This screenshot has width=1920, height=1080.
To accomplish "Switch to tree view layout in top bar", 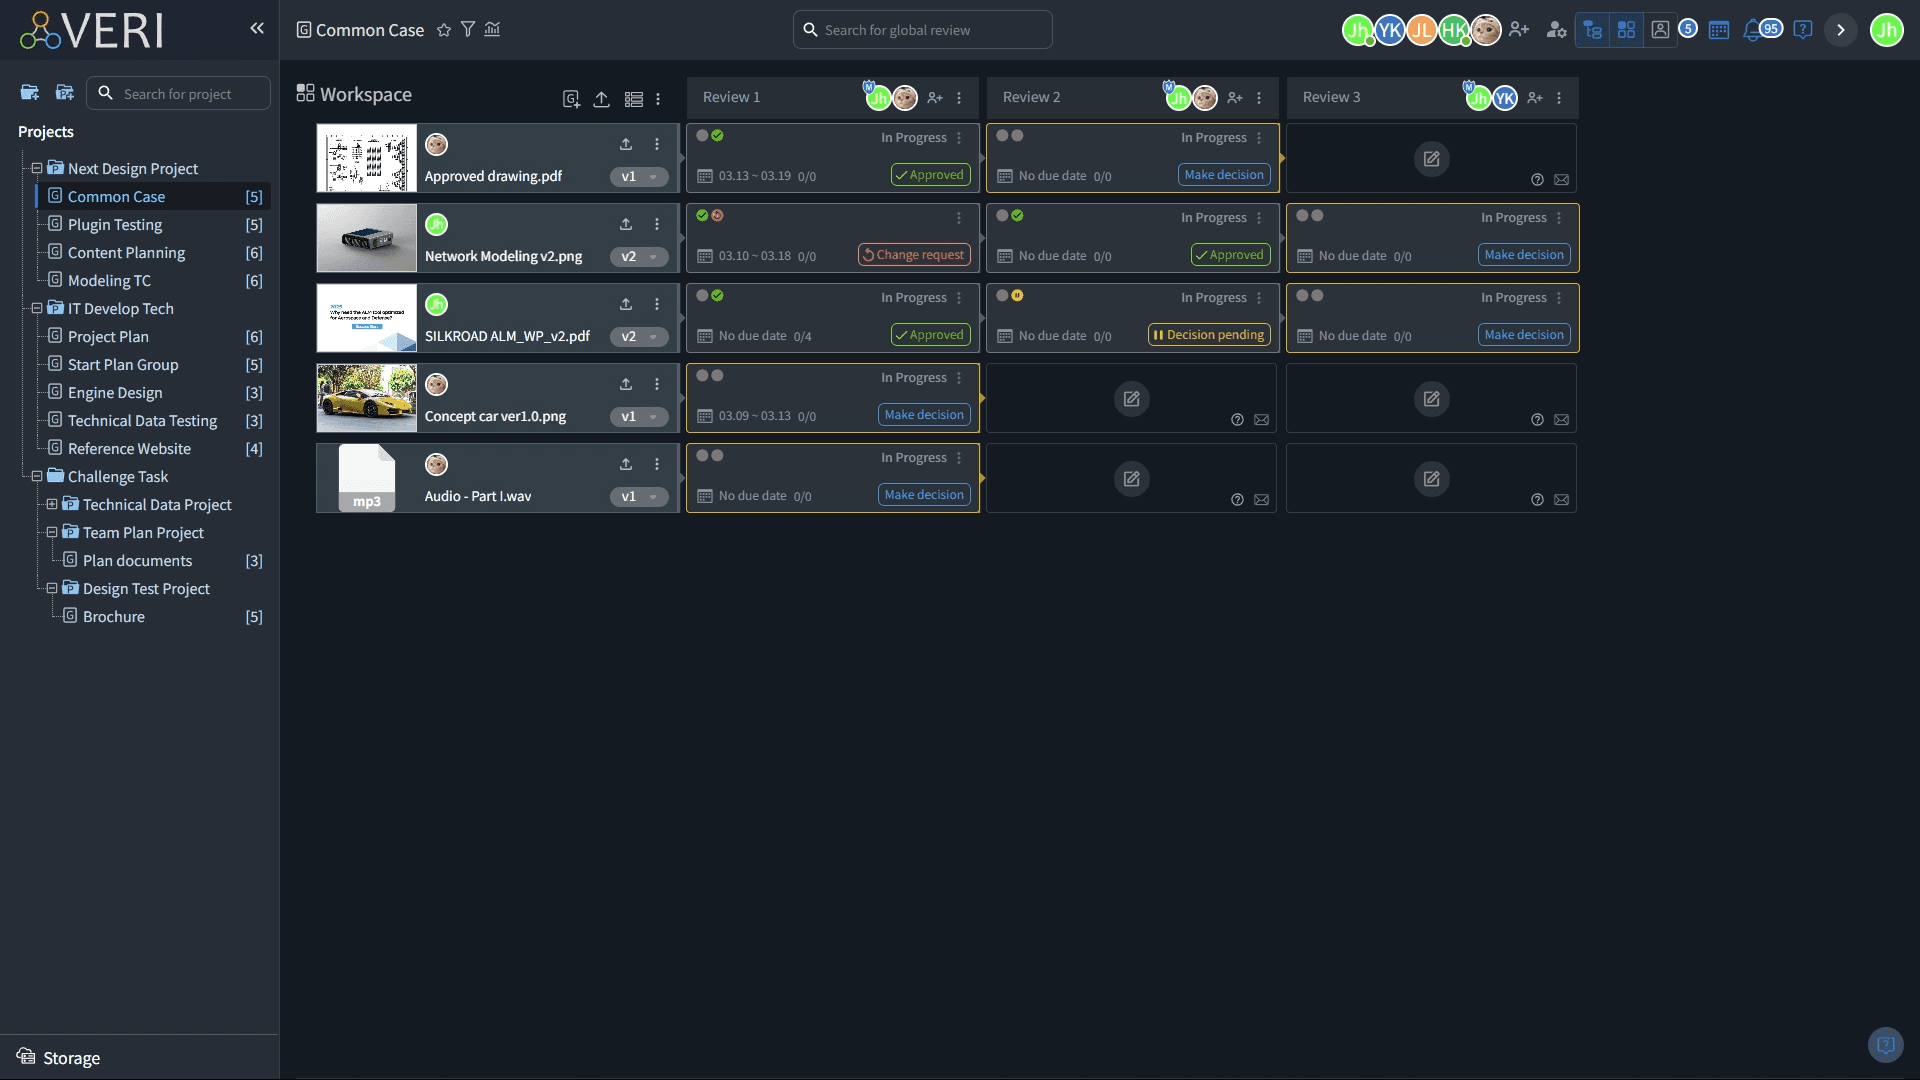I will (1592, 30).
